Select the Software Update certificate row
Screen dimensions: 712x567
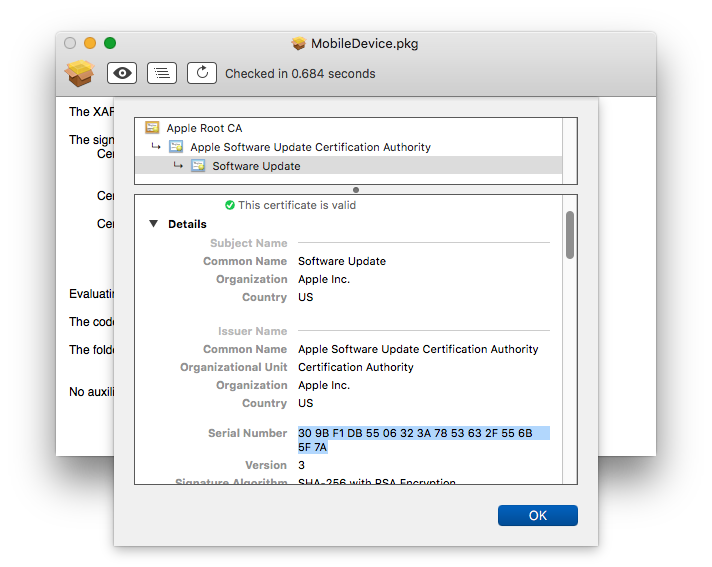[349, 166]
